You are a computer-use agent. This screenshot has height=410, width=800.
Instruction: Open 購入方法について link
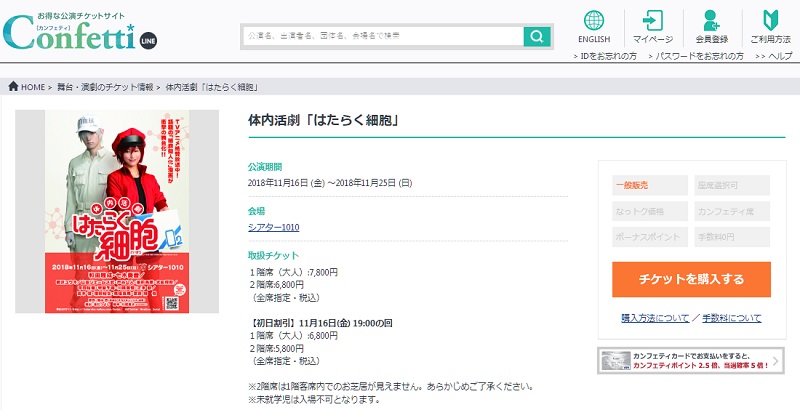(655, 318)
